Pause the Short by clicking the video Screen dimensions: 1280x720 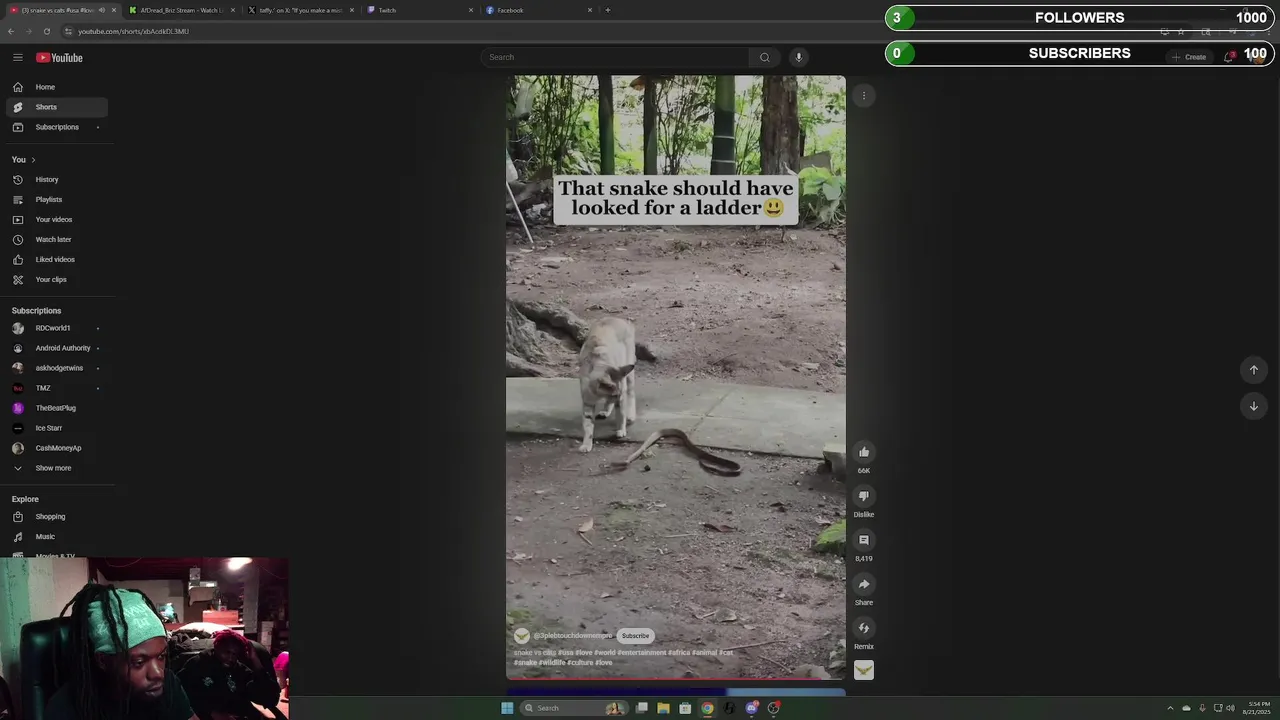(x=676, y=378)
